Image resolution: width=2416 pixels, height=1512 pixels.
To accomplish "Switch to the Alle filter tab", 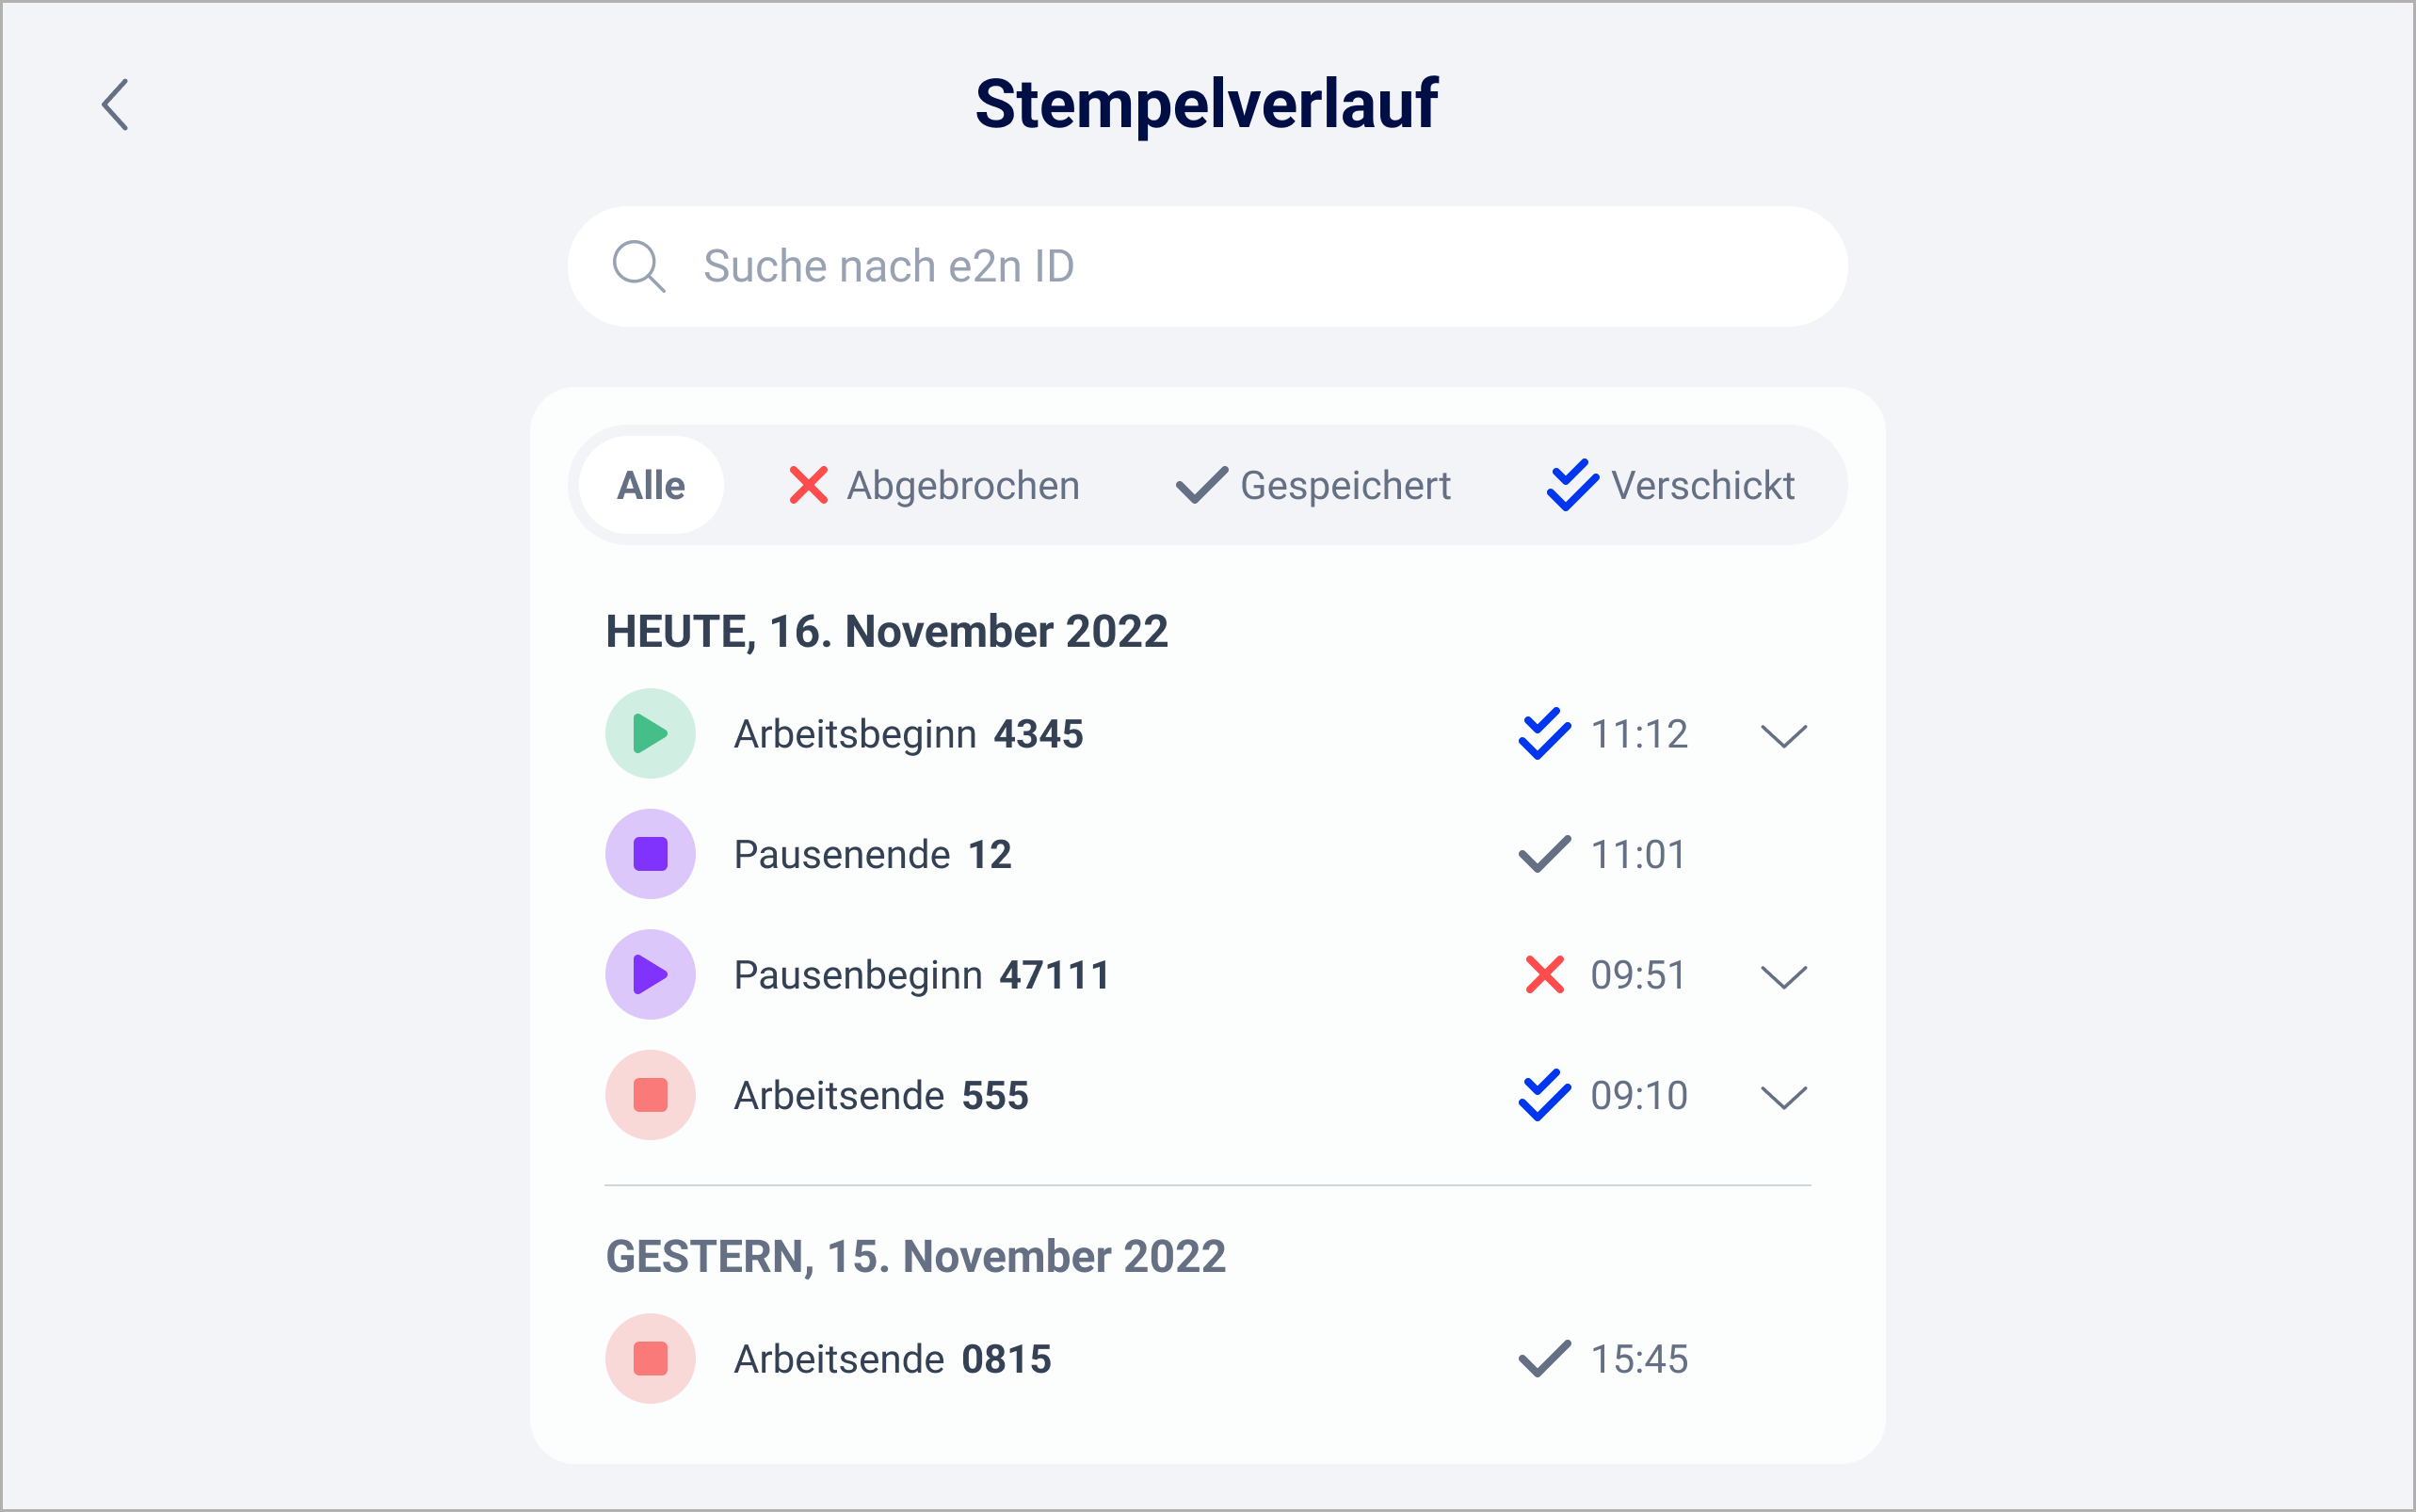I will point(650,485).
